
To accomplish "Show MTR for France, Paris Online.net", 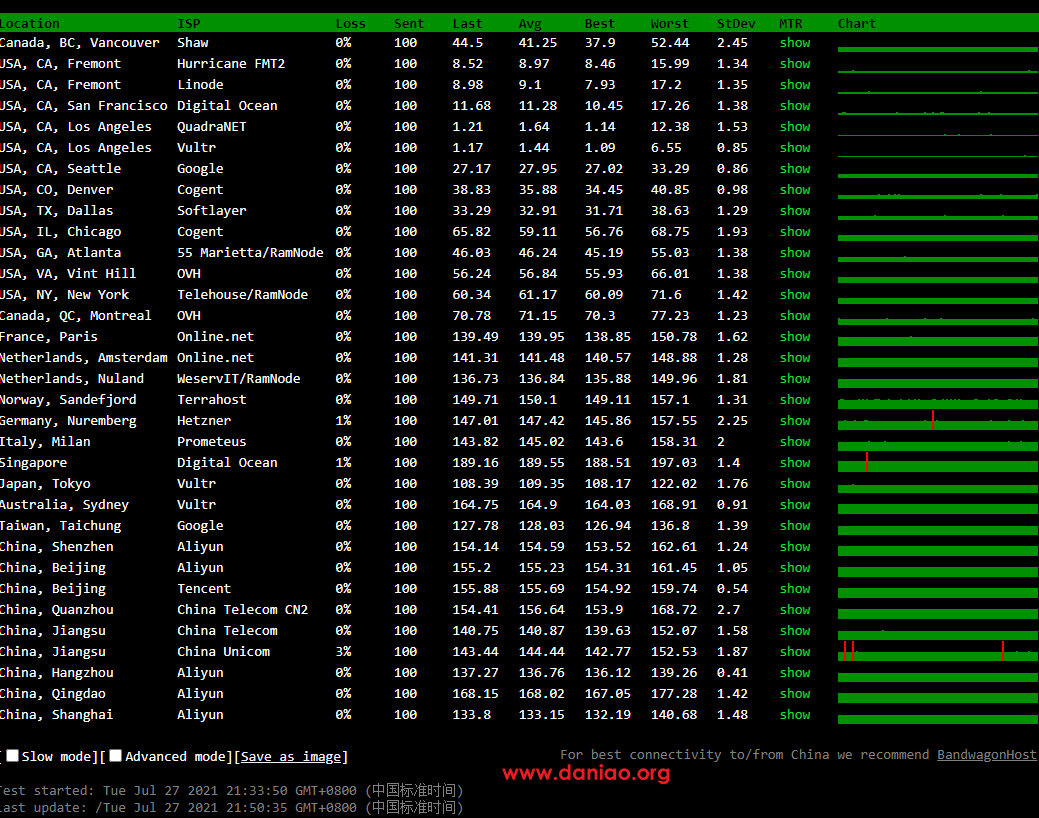I will pyautogui.click(x=794, y=337).
